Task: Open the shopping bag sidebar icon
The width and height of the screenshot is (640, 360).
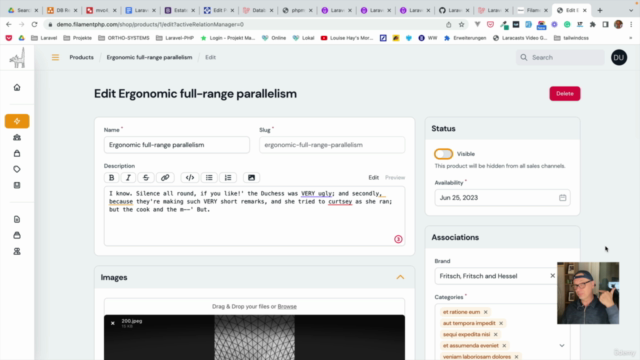Action: pyautogui.click(x=17, y=153)
